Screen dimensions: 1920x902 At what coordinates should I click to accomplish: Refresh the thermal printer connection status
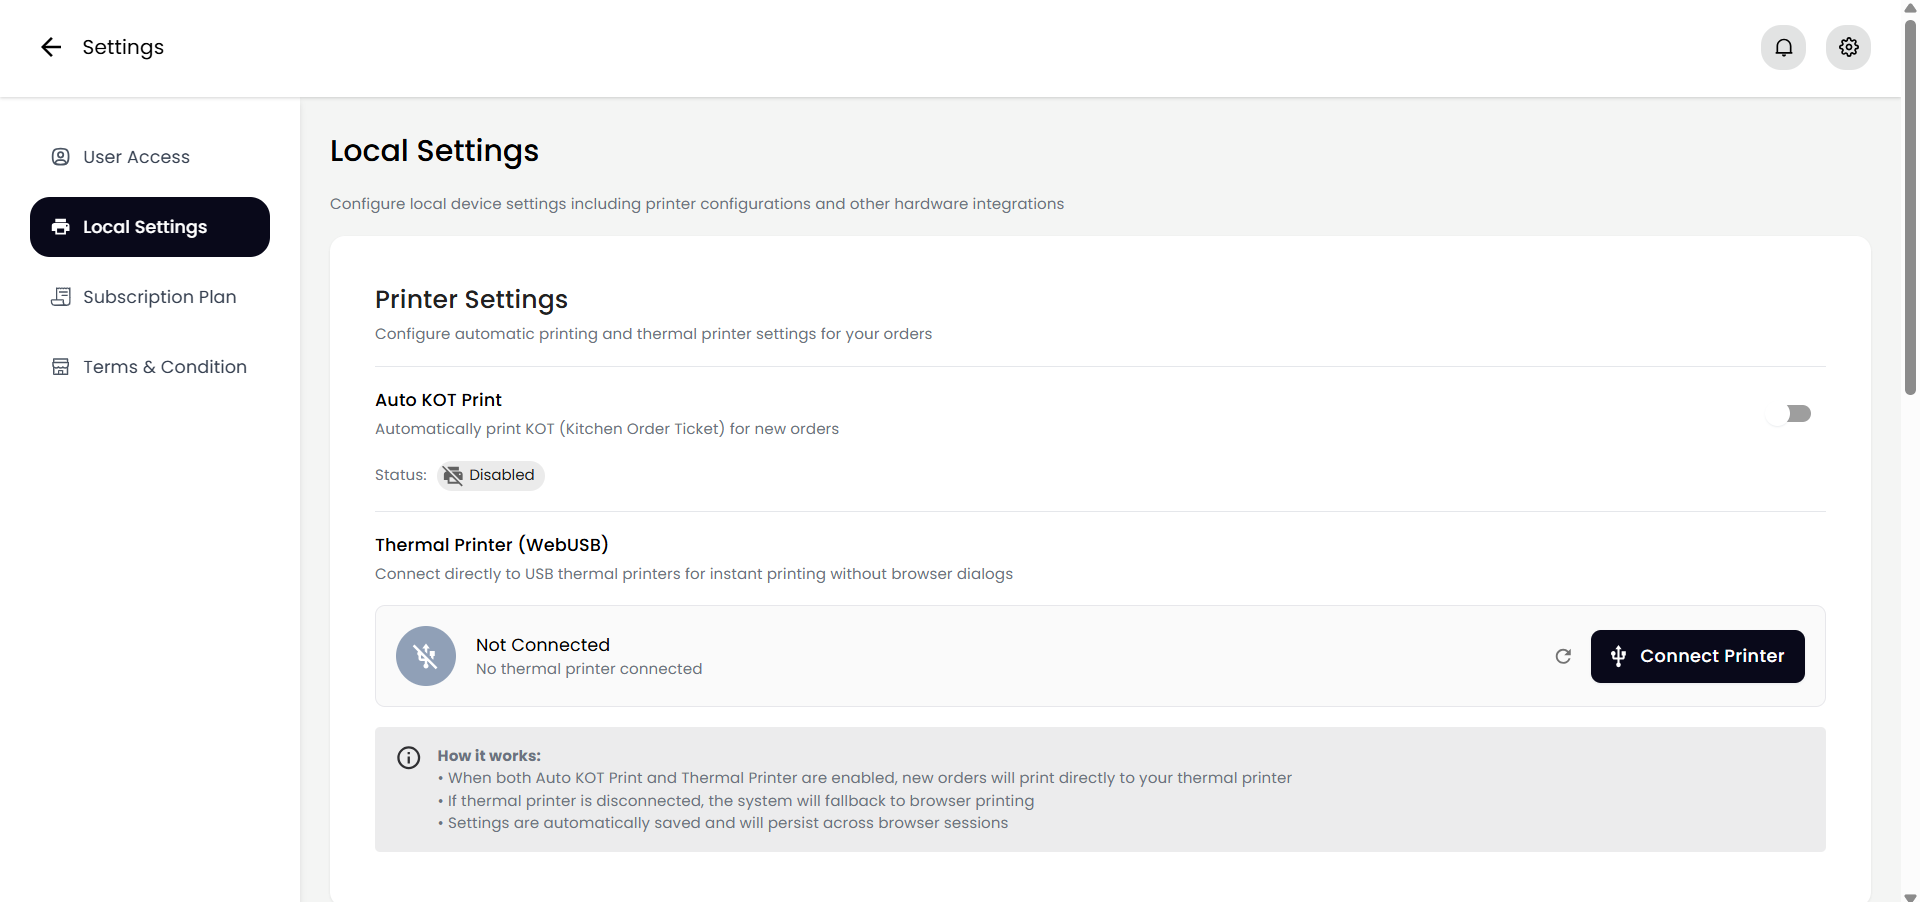(1563, 656)
